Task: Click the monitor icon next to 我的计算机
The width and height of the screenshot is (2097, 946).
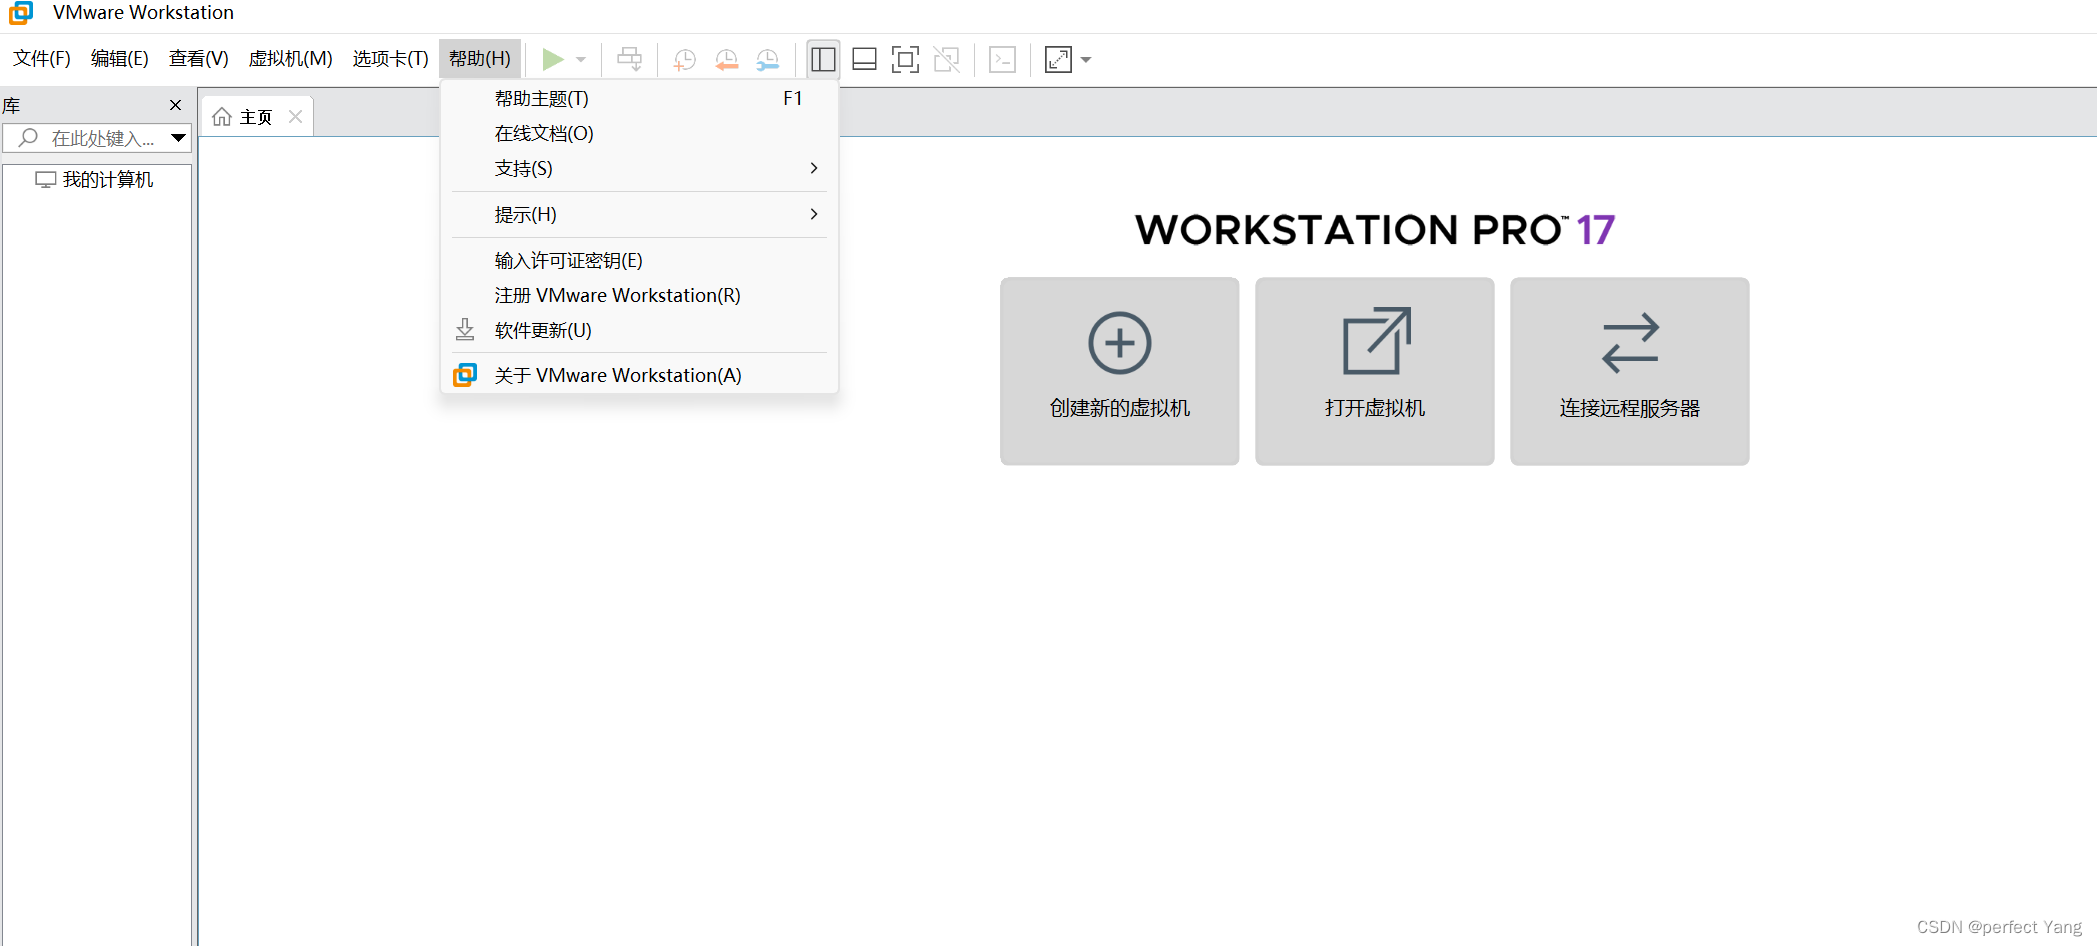Action: tap(46, 180)
